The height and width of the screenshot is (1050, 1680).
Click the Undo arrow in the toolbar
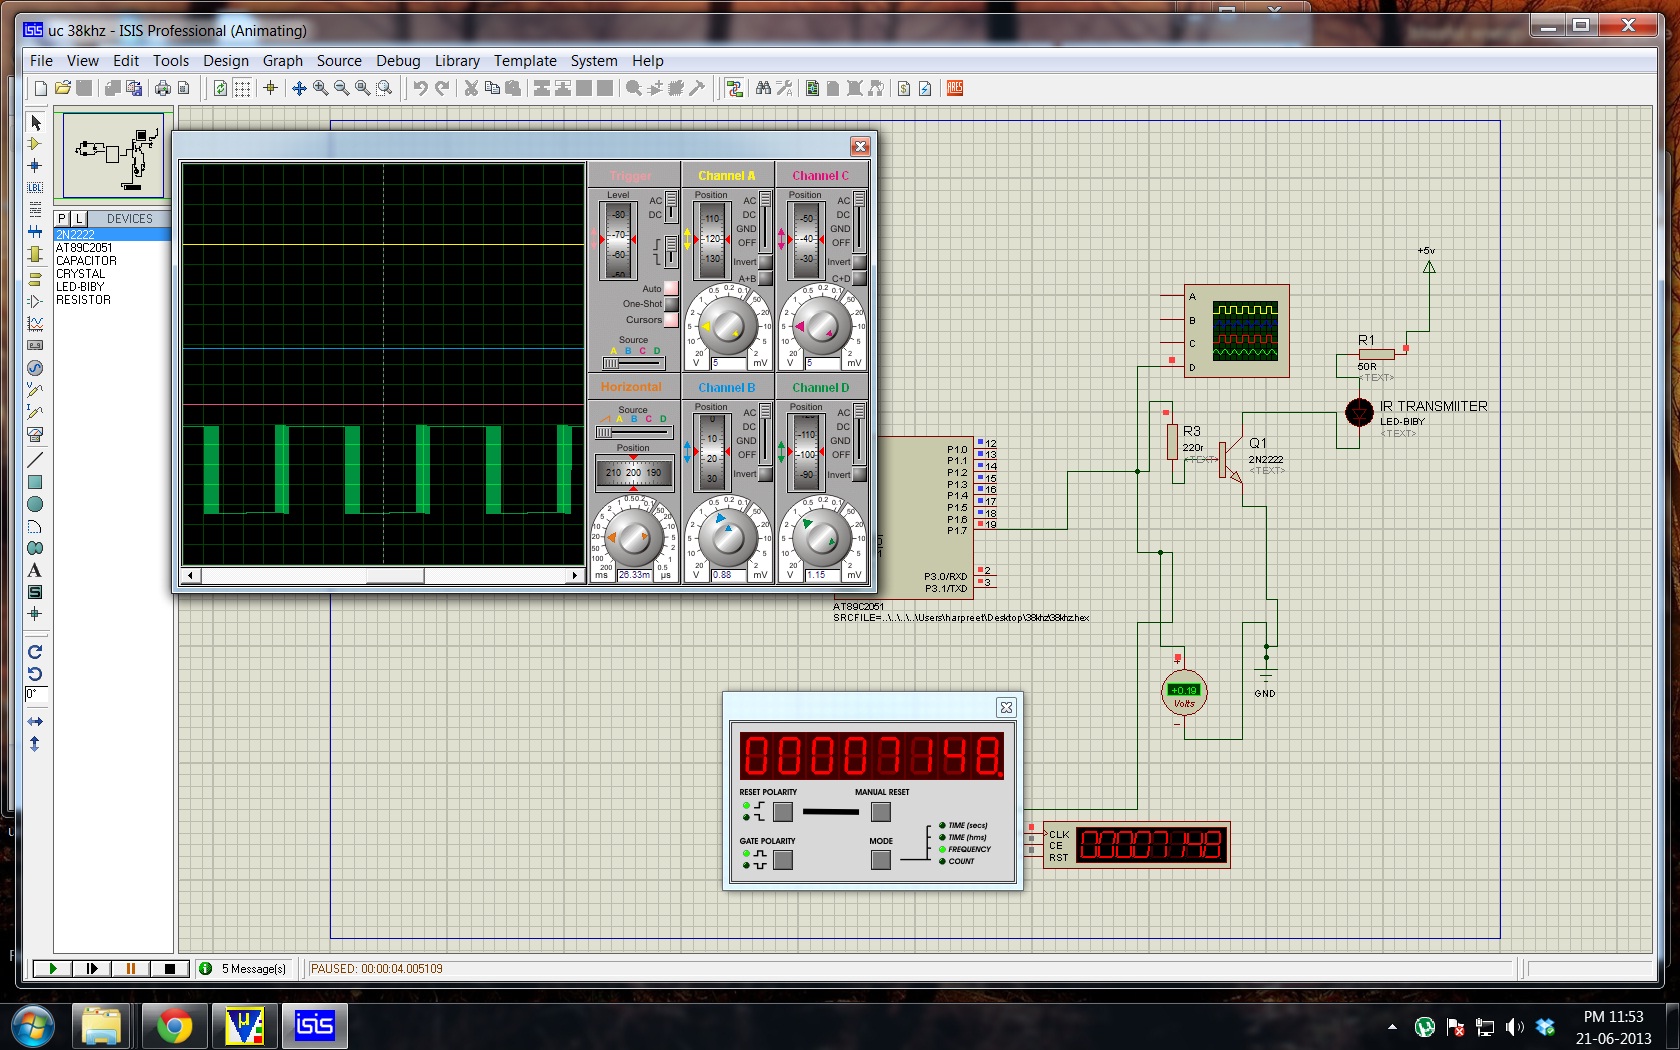pos(420,89)
